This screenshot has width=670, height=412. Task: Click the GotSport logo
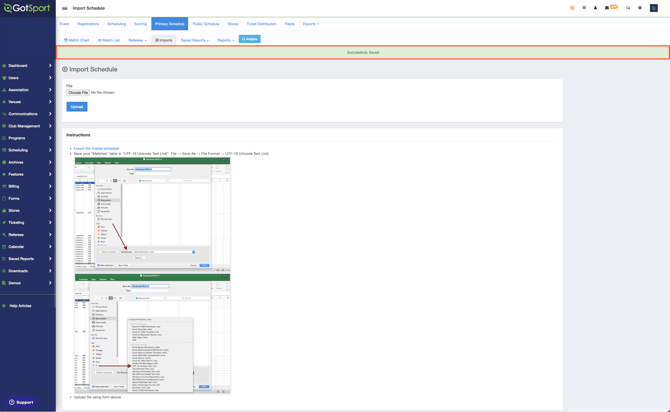(x=25, y=8)
